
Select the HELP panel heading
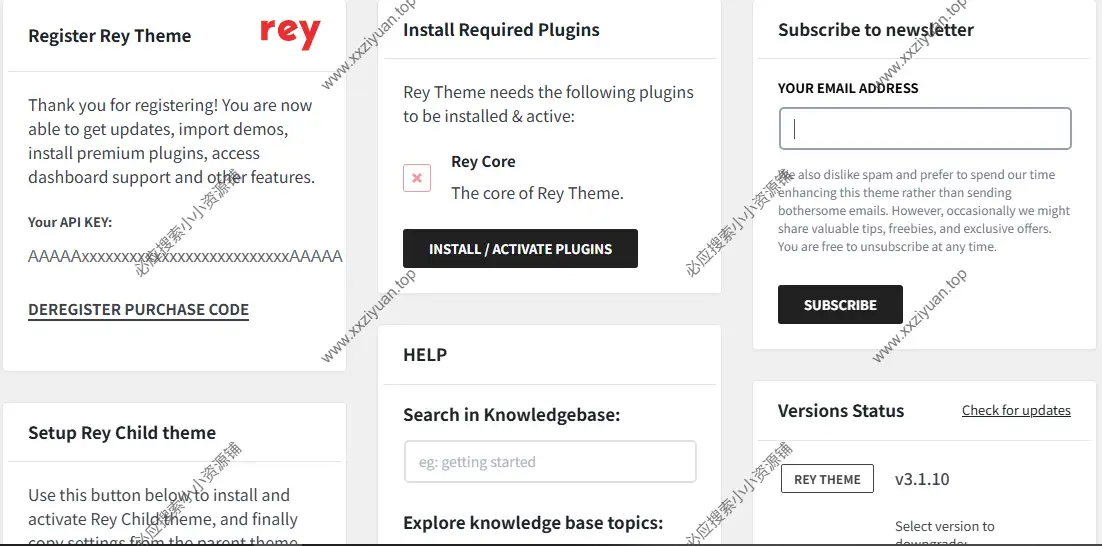tap(425, 355)
